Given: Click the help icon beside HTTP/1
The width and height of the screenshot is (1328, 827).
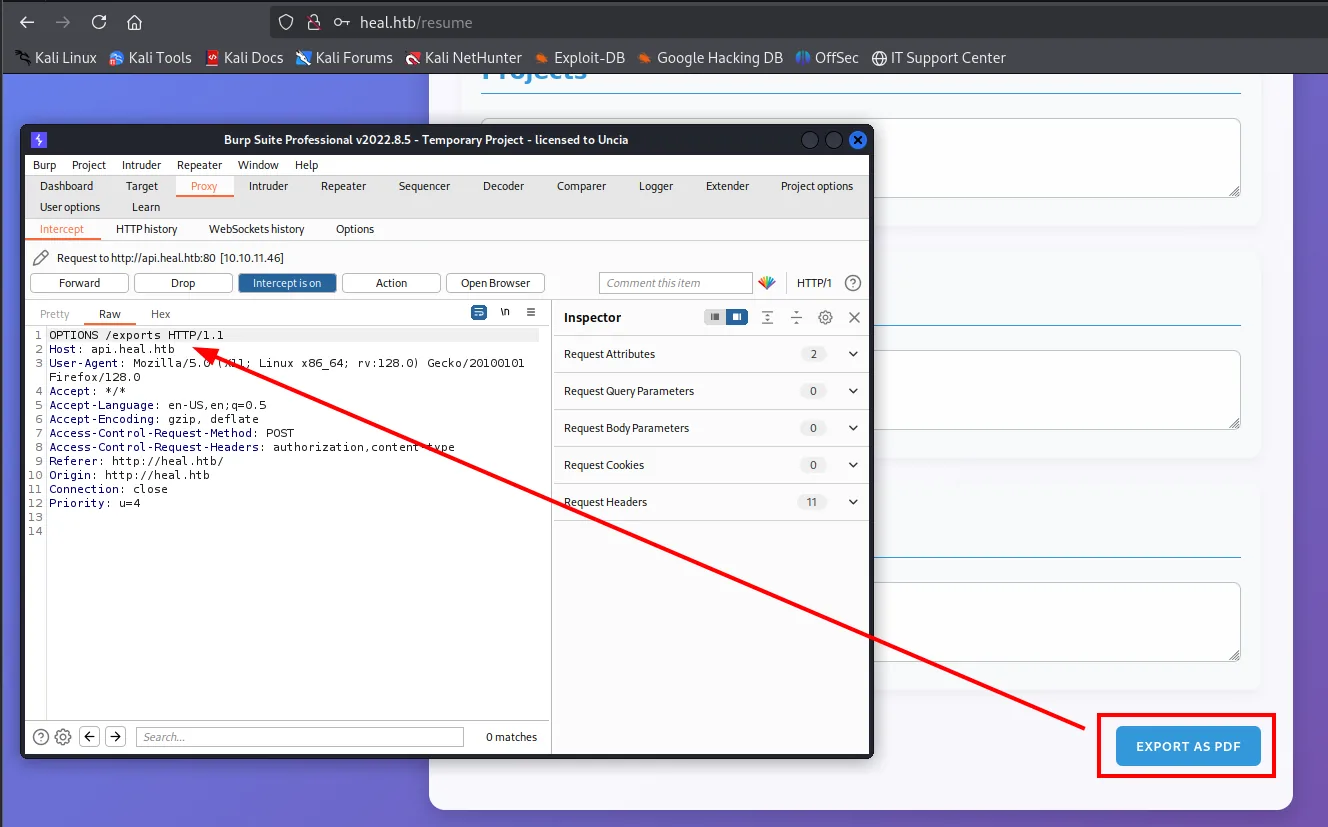Looking at the screenshot, I should tap(853, 283).
